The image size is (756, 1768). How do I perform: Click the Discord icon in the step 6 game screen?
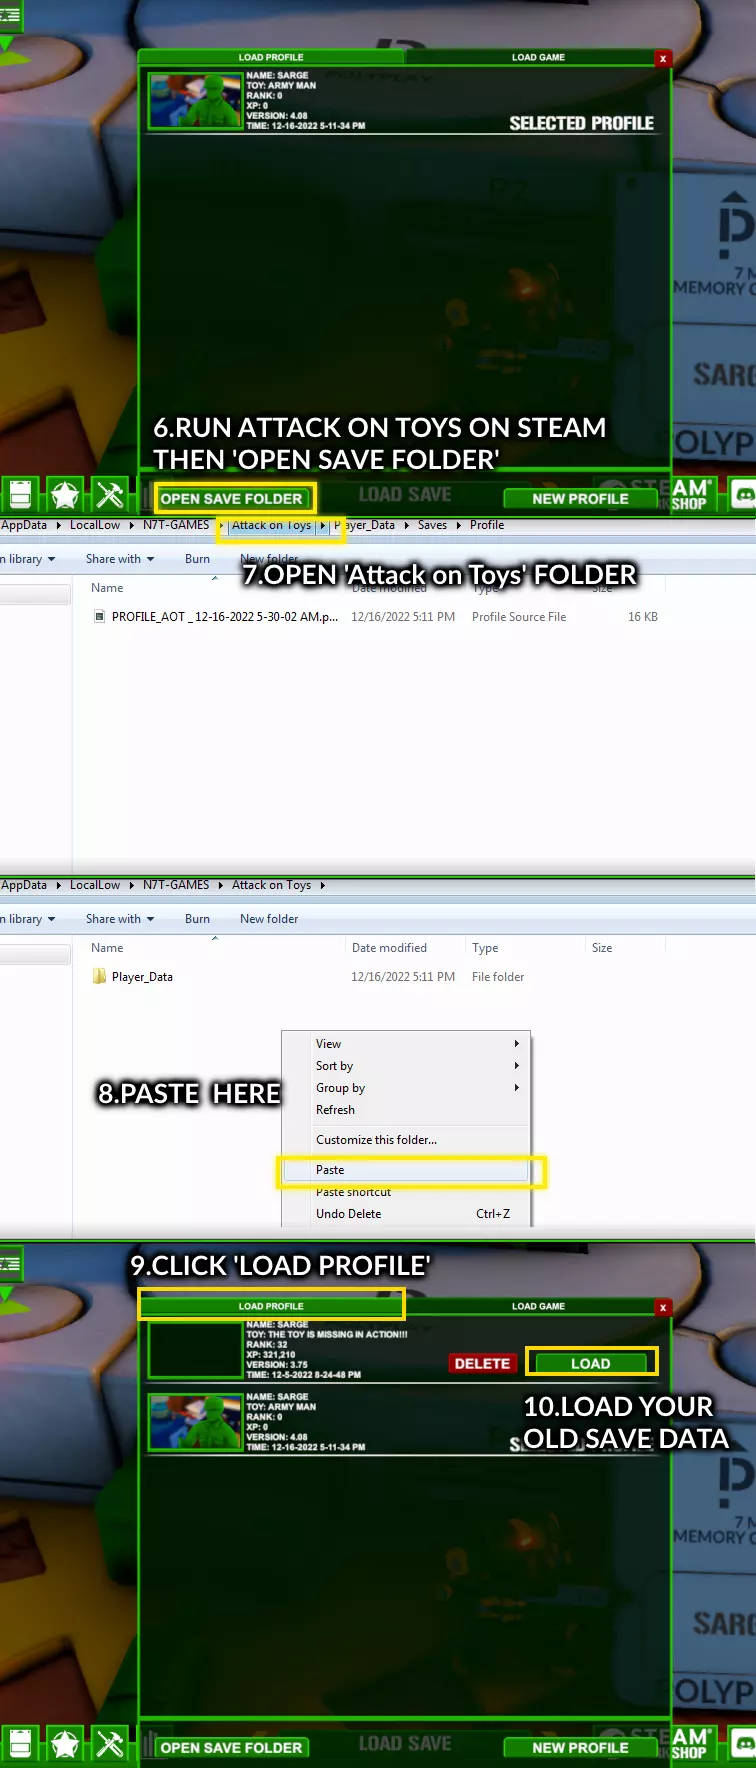[743, 494]
